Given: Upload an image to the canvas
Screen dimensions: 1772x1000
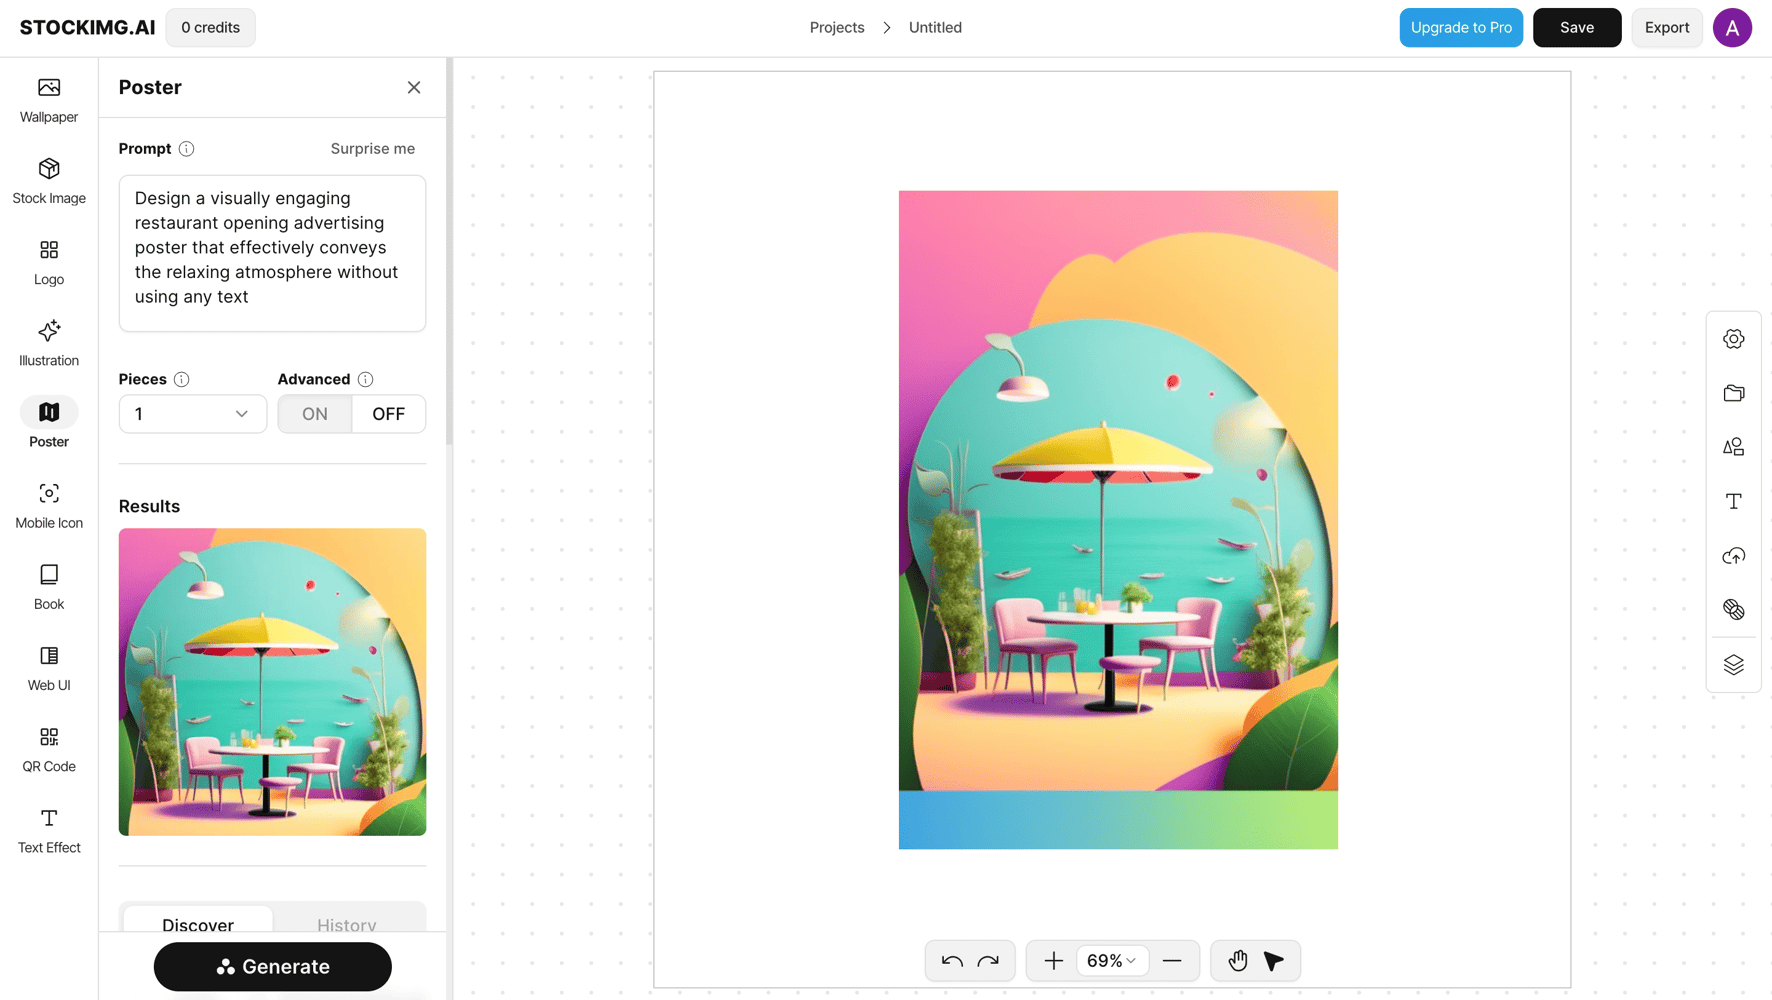Looking at the screenshot, I should point(1734,555).
